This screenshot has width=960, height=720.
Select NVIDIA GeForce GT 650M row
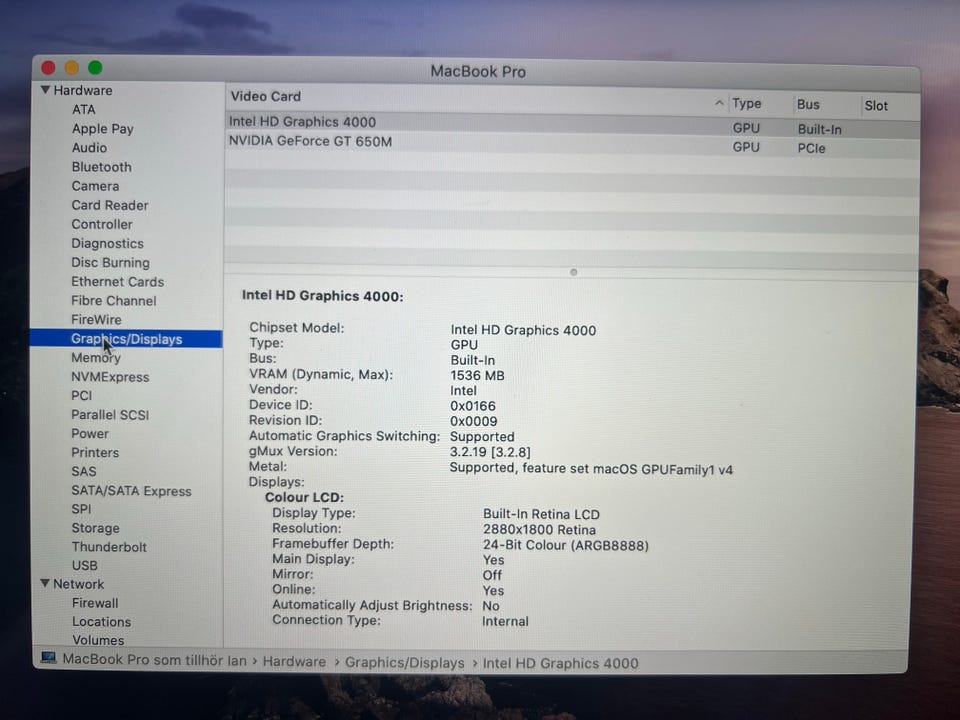click(x=572, y=144)
